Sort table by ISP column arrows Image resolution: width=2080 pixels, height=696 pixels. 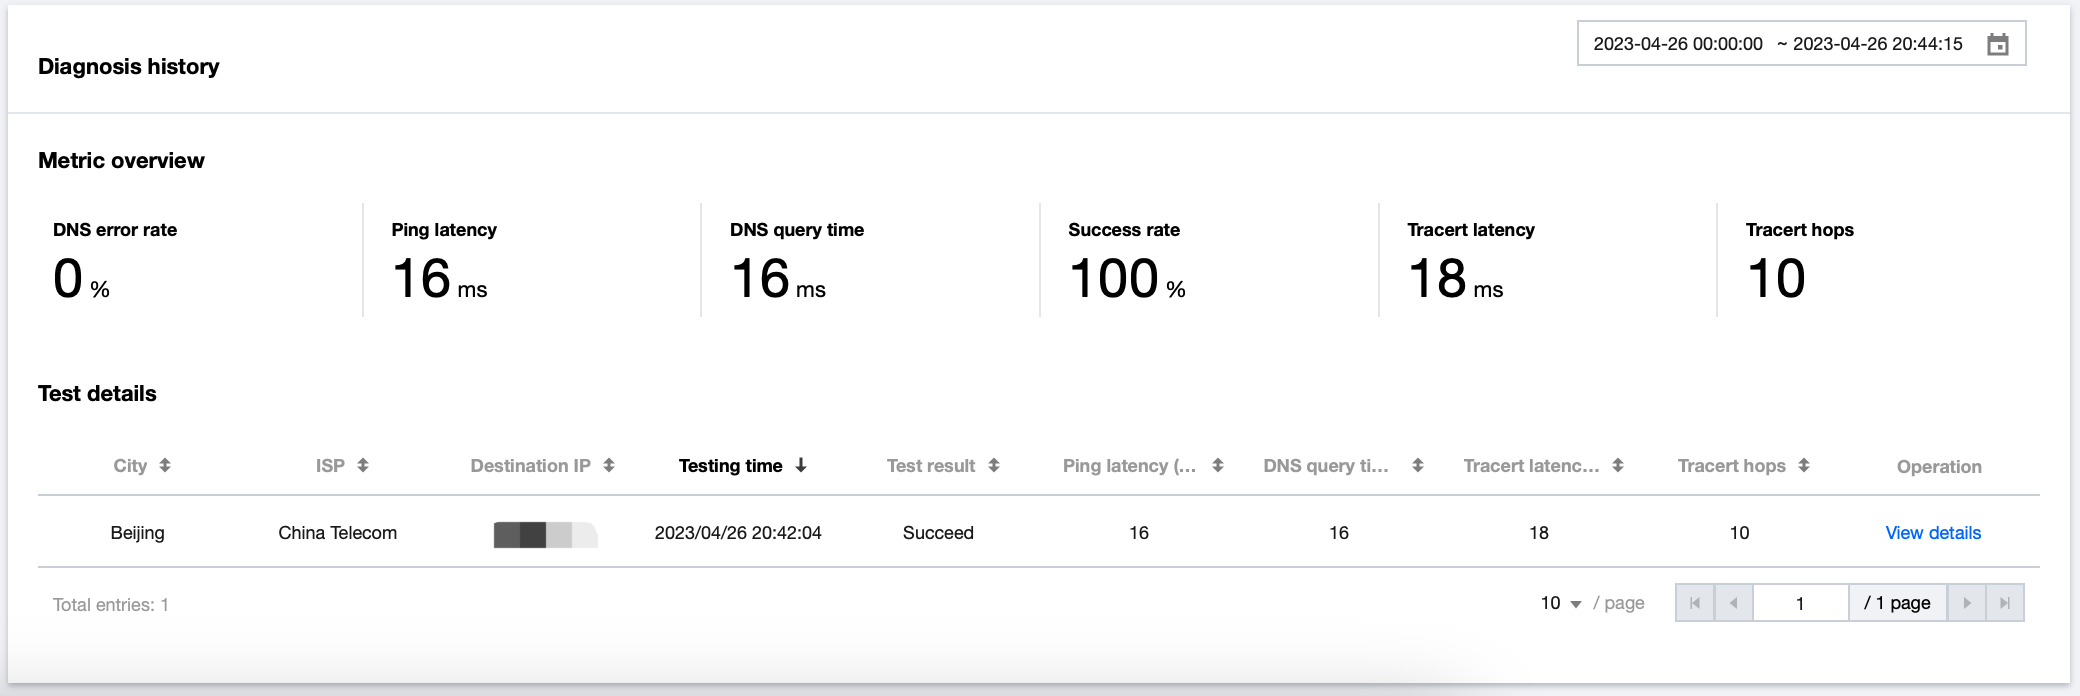tap(363, 465)
